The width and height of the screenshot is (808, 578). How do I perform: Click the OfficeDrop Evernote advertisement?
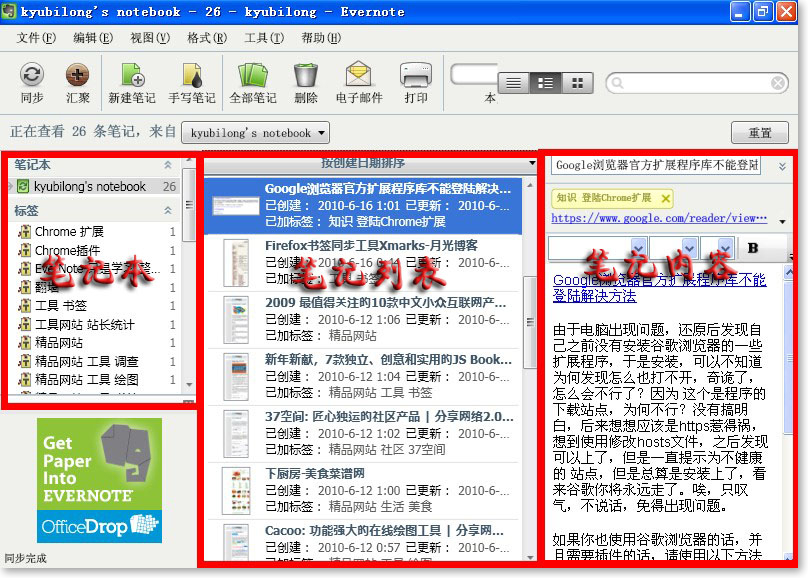[99, 480]
